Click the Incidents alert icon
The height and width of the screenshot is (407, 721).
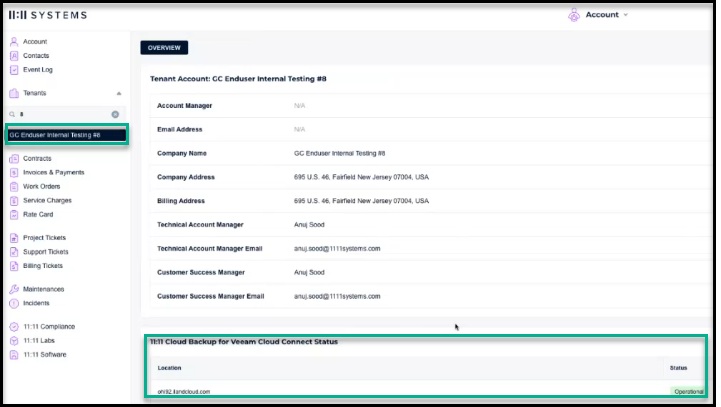pos(14,303)
